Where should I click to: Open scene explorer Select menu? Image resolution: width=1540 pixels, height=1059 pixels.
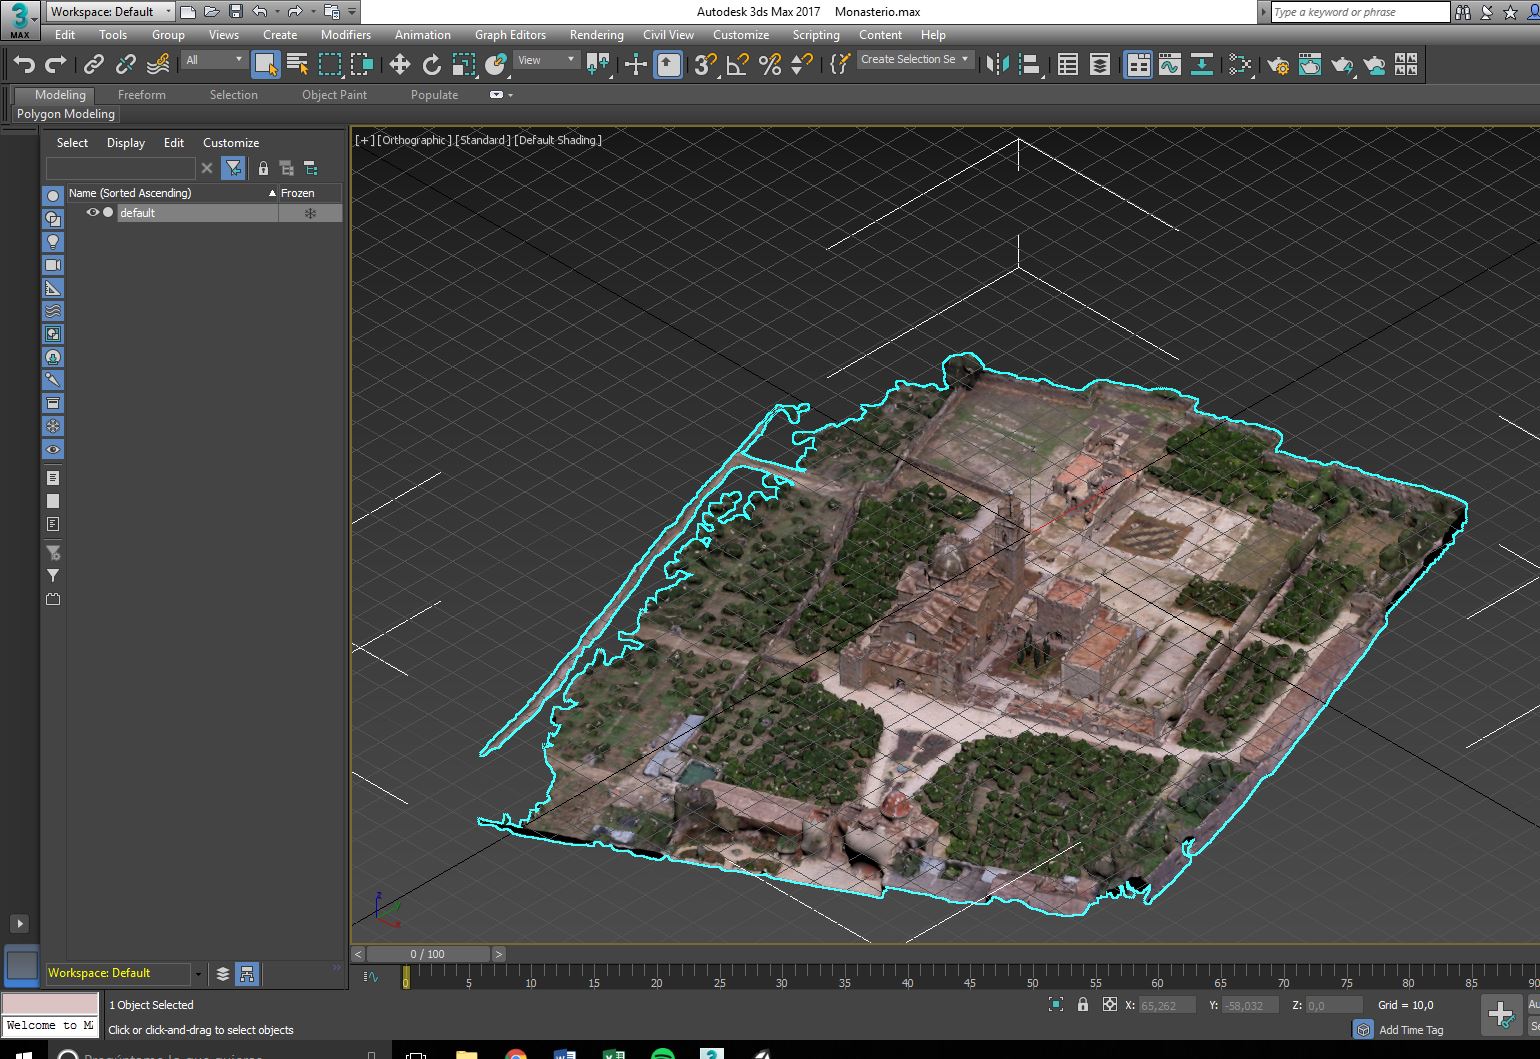(x=72, y=143)
